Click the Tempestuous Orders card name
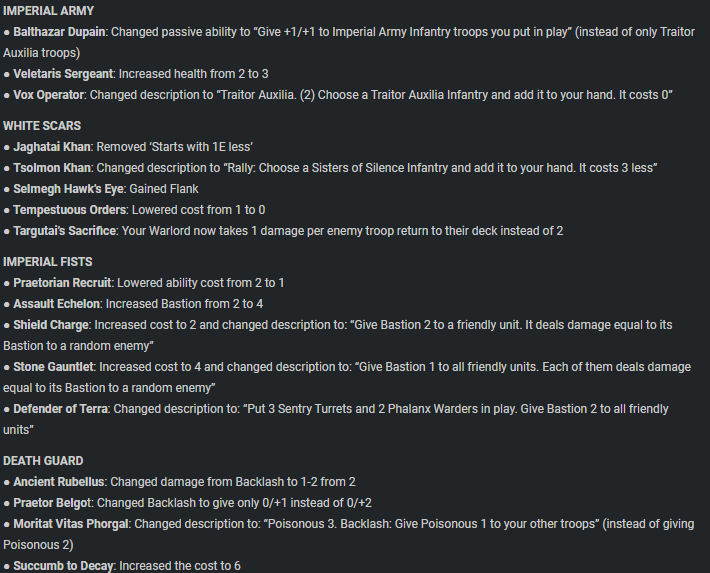The width and height of the screenshot is (710, 573). click(69, 210)
